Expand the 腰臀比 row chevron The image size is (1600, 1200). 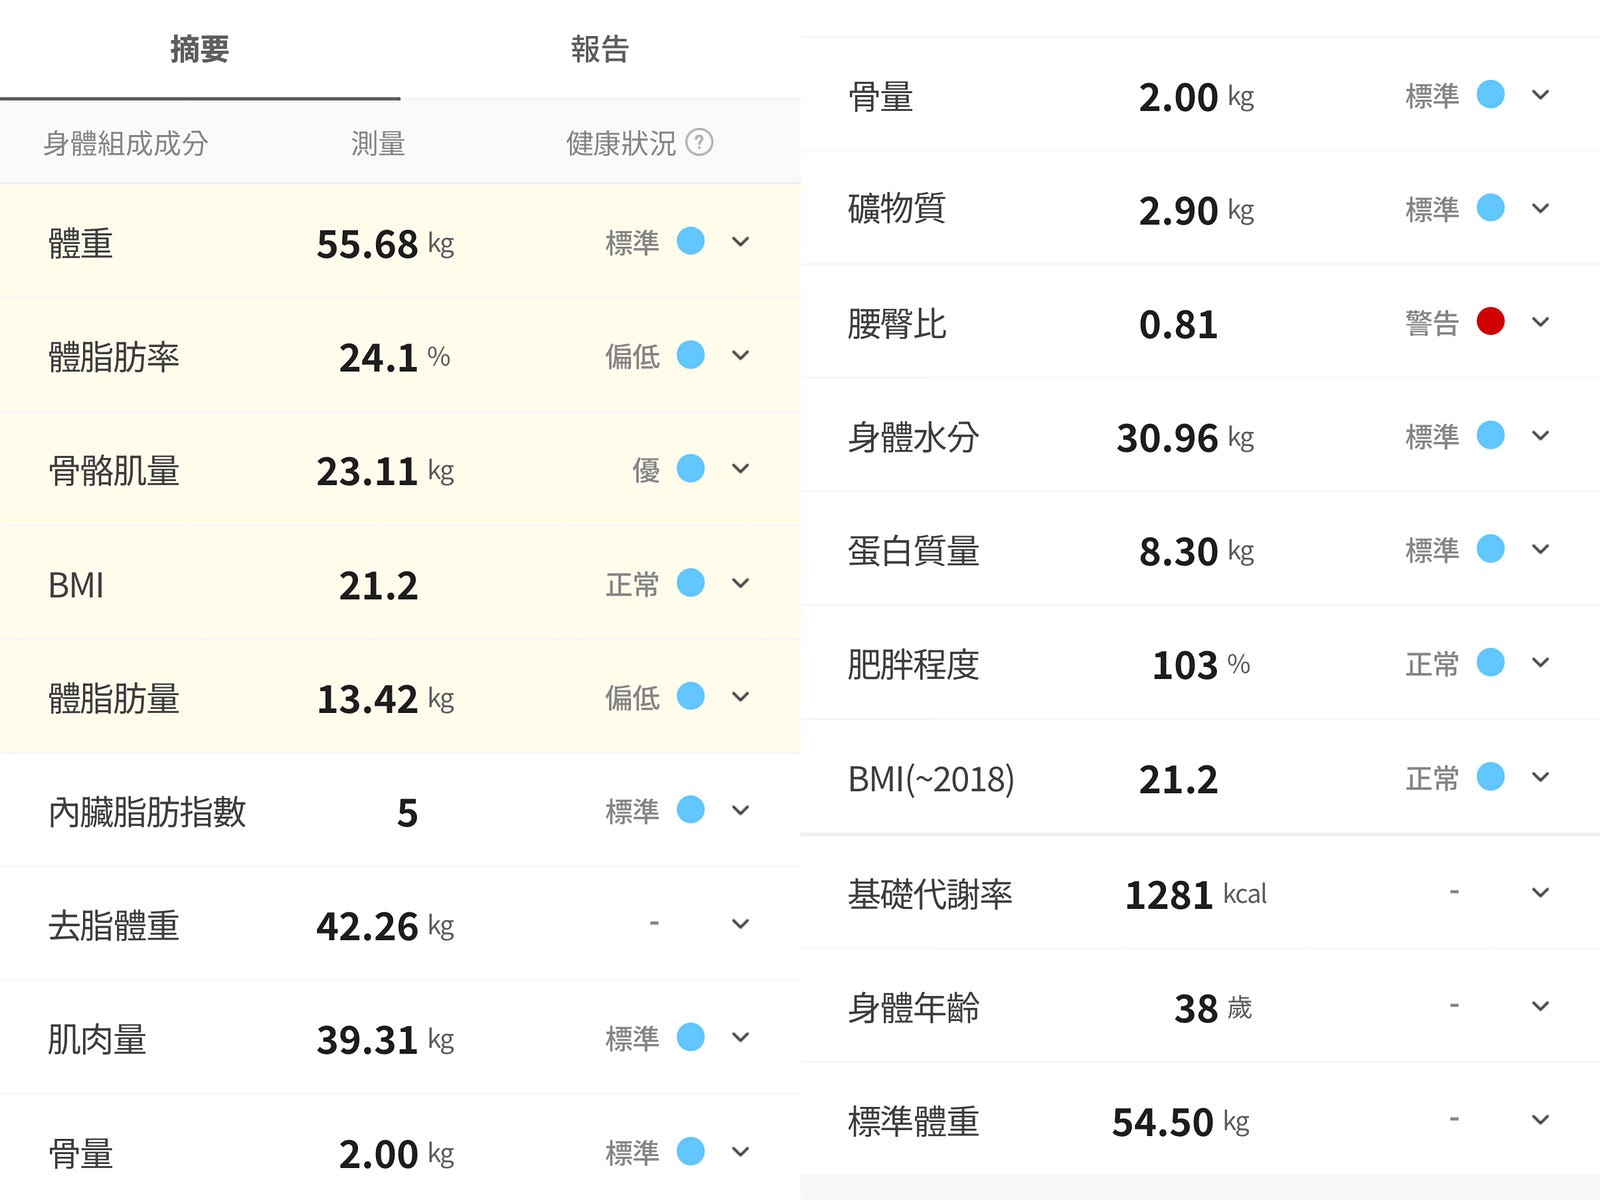(1540, 322)
